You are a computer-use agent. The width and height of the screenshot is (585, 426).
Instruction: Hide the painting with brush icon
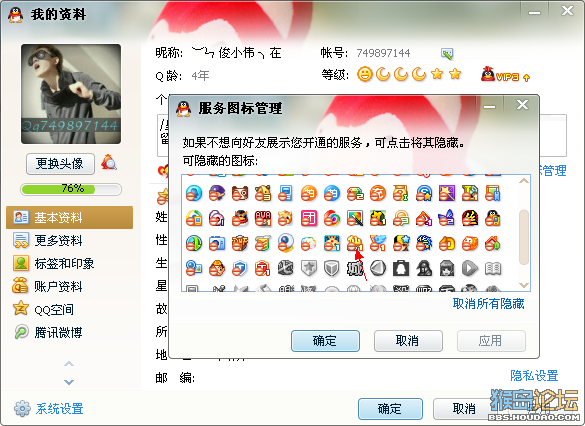coord(355,218)
